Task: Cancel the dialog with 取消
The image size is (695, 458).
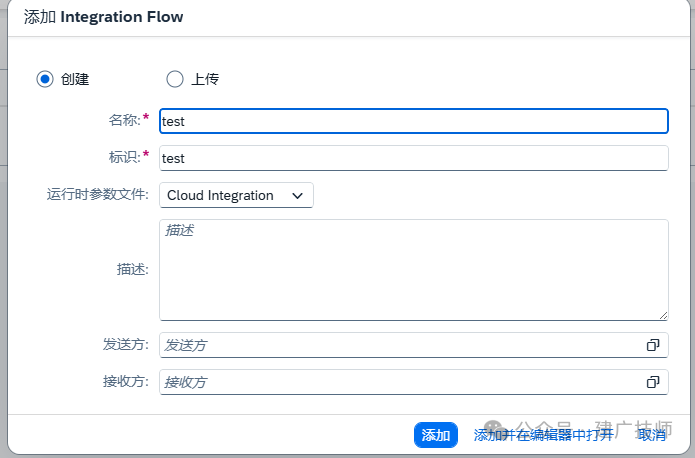Action: pos(652,435)
